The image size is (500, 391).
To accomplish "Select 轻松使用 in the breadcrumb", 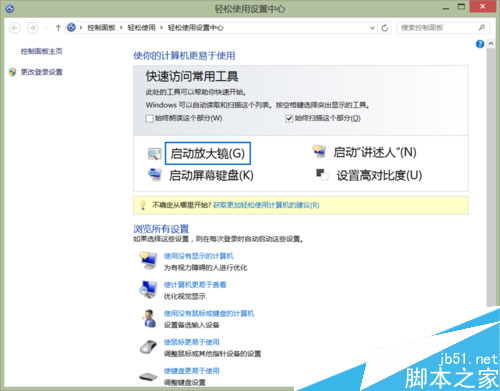I will pos(142,28).
